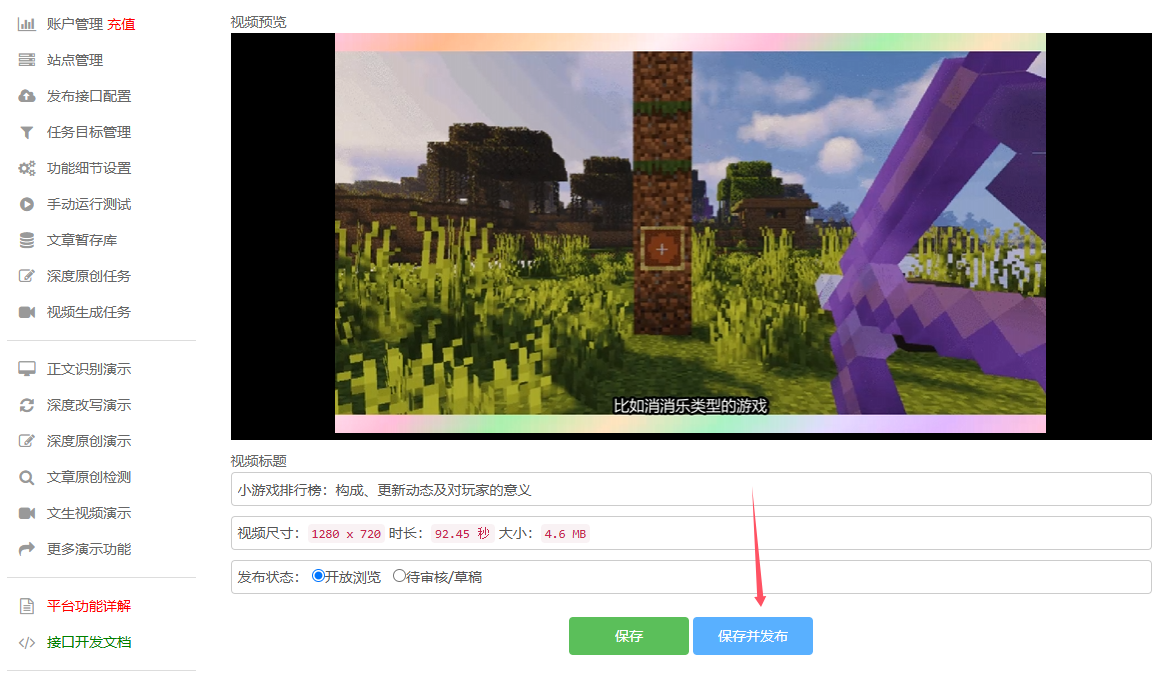Open 更多演示功能 in the sidebar
This screenshot has width=1175, height=681.
pyautogui.click(x=89, y=549)
